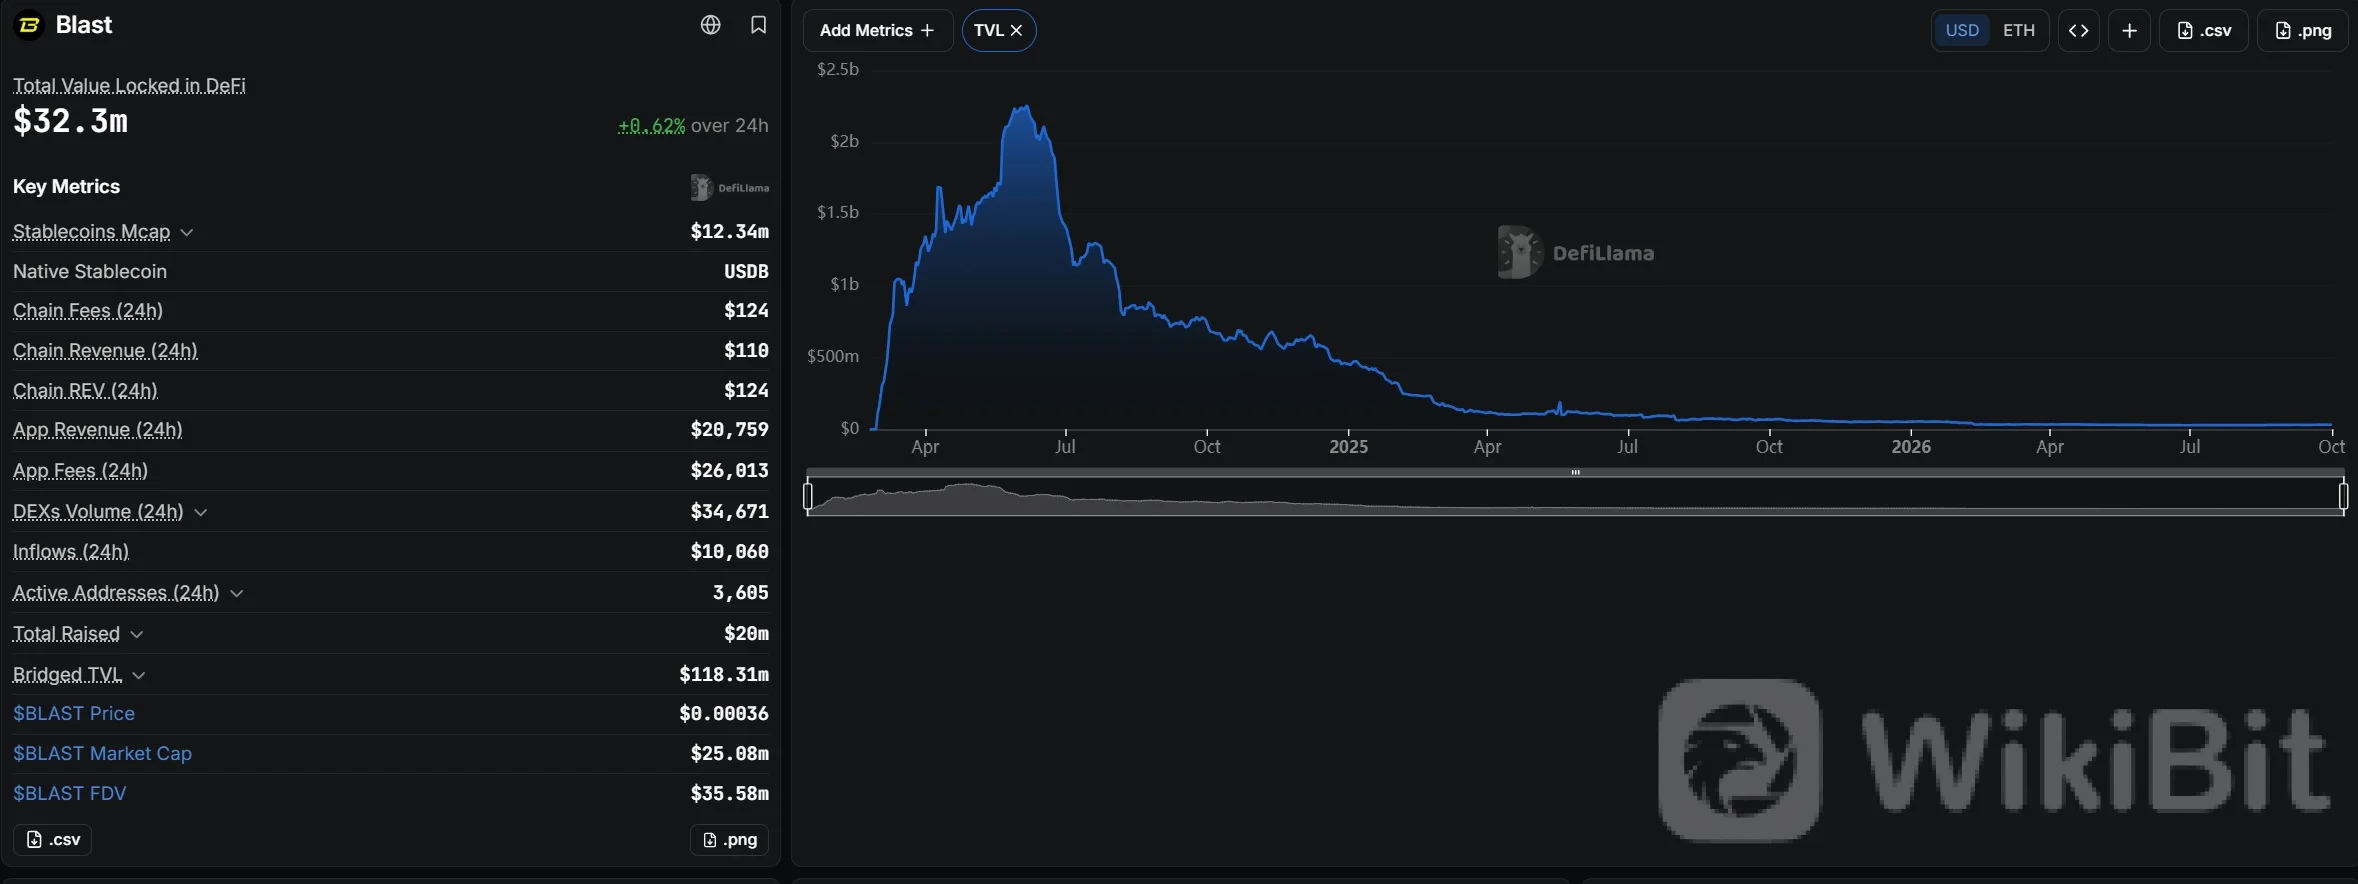Image resolution: width=2358 pixels, height=884 pixels.
Task: Click the right range slider handle
Action: click(2343, 495)
